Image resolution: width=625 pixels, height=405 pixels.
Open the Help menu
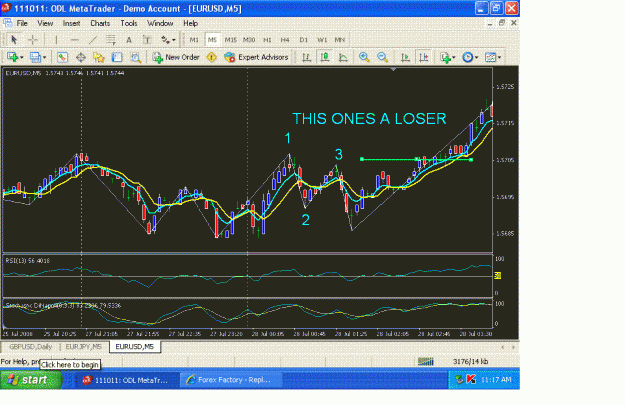tap(191, 24)
